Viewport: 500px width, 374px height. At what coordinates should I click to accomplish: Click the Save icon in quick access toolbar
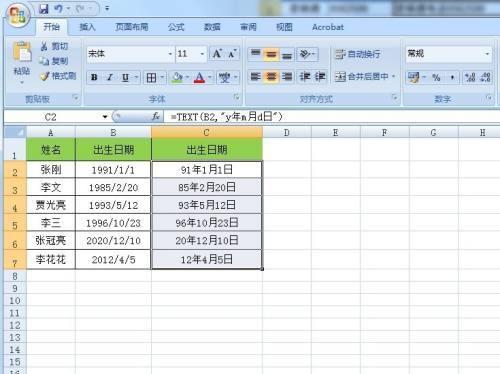[44, 8]
